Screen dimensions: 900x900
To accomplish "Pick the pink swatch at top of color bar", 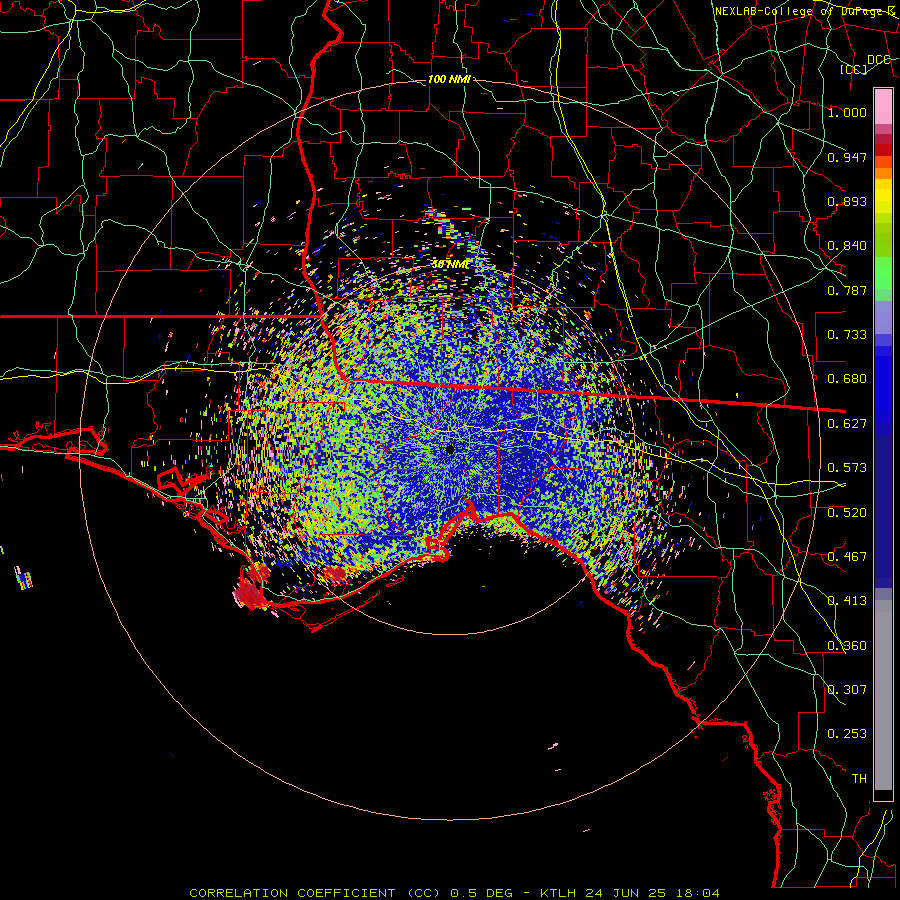I will [x=883, y=106].
